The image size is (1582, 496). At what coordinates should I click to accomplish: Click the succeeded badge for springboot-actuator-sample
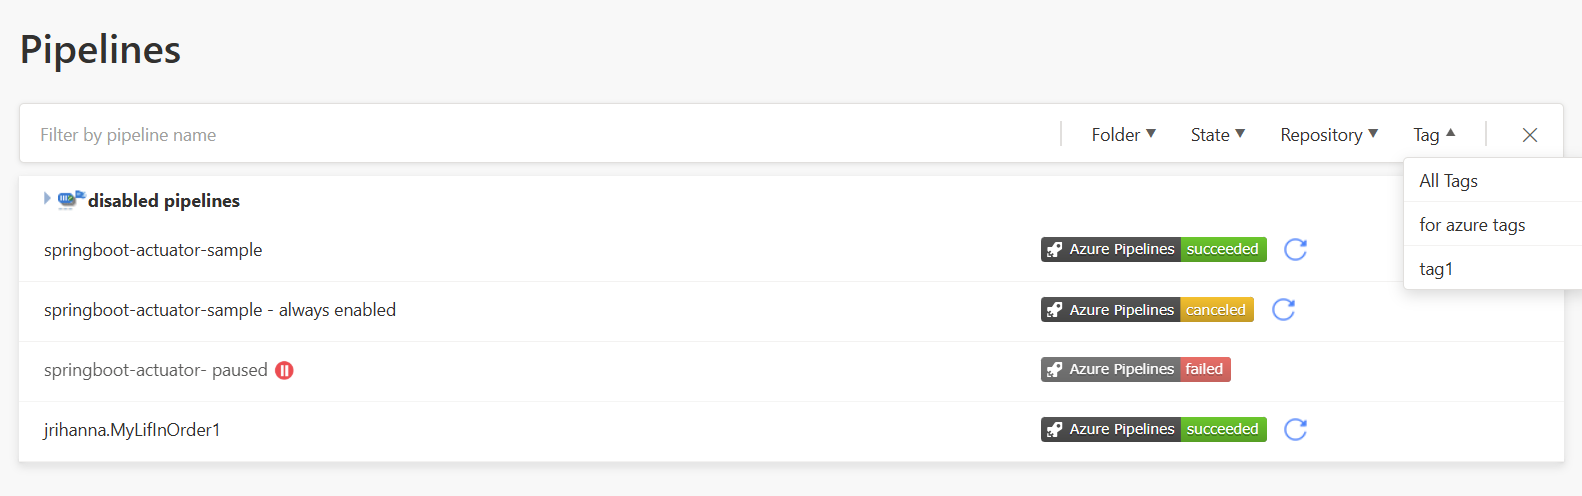pyautogui.click(x=1153, y=249)
